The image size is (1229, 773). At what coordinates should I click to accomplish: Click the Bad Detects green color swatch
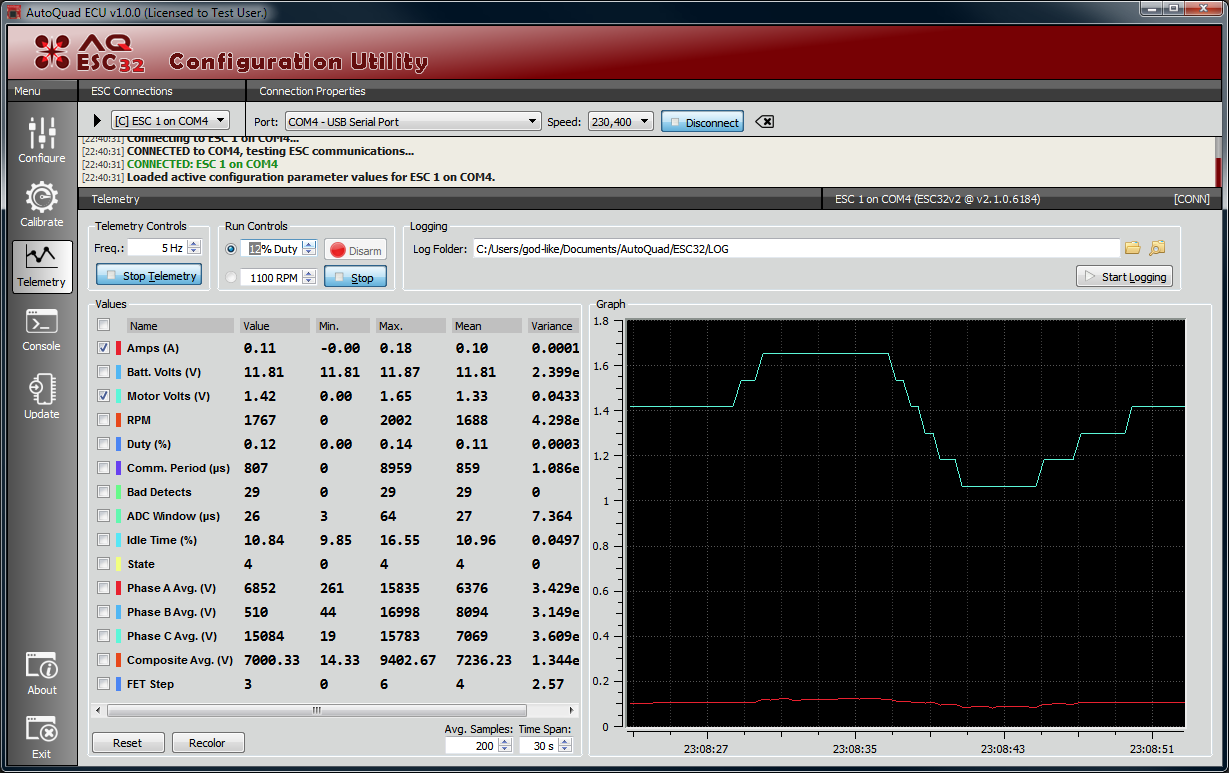click(119, 492)
